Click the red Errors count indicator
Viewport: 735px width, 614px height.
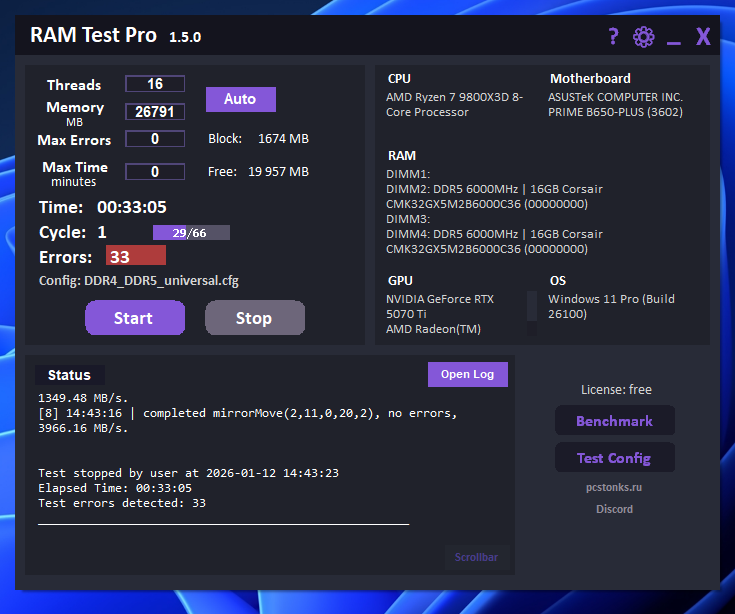pos(135,257)
